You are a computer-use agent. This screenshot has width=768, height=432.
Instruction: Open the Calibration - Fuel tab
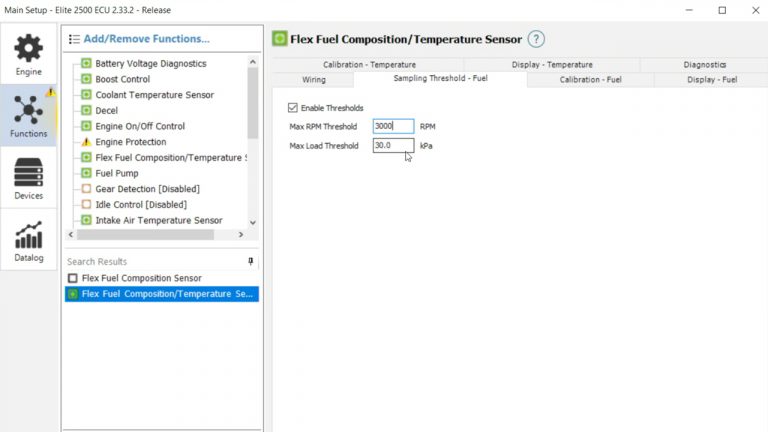pos(590,79)
